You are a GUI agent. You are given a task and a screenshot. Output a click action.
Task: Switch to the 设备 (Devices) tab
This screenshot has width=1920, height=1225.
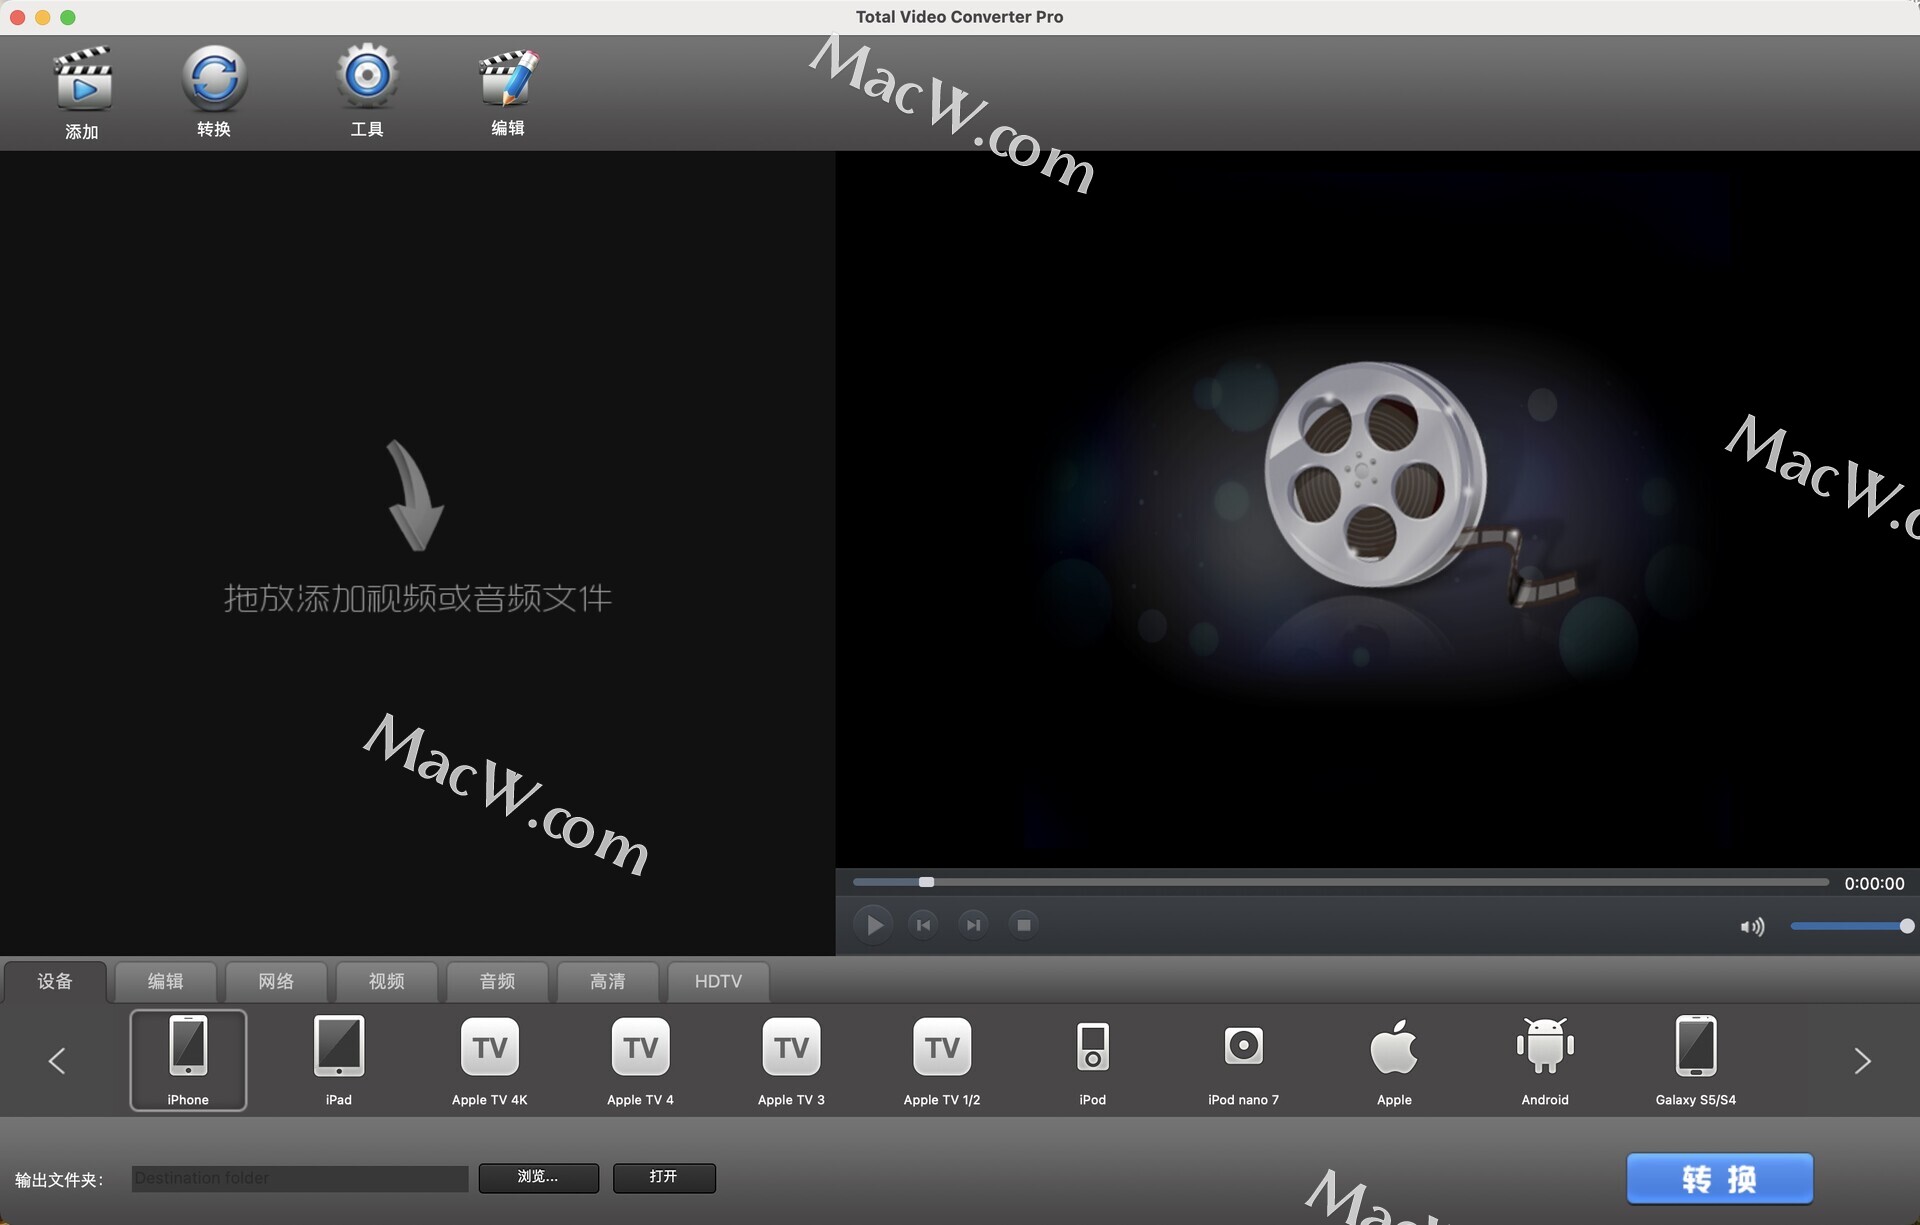tap(55, 981)
